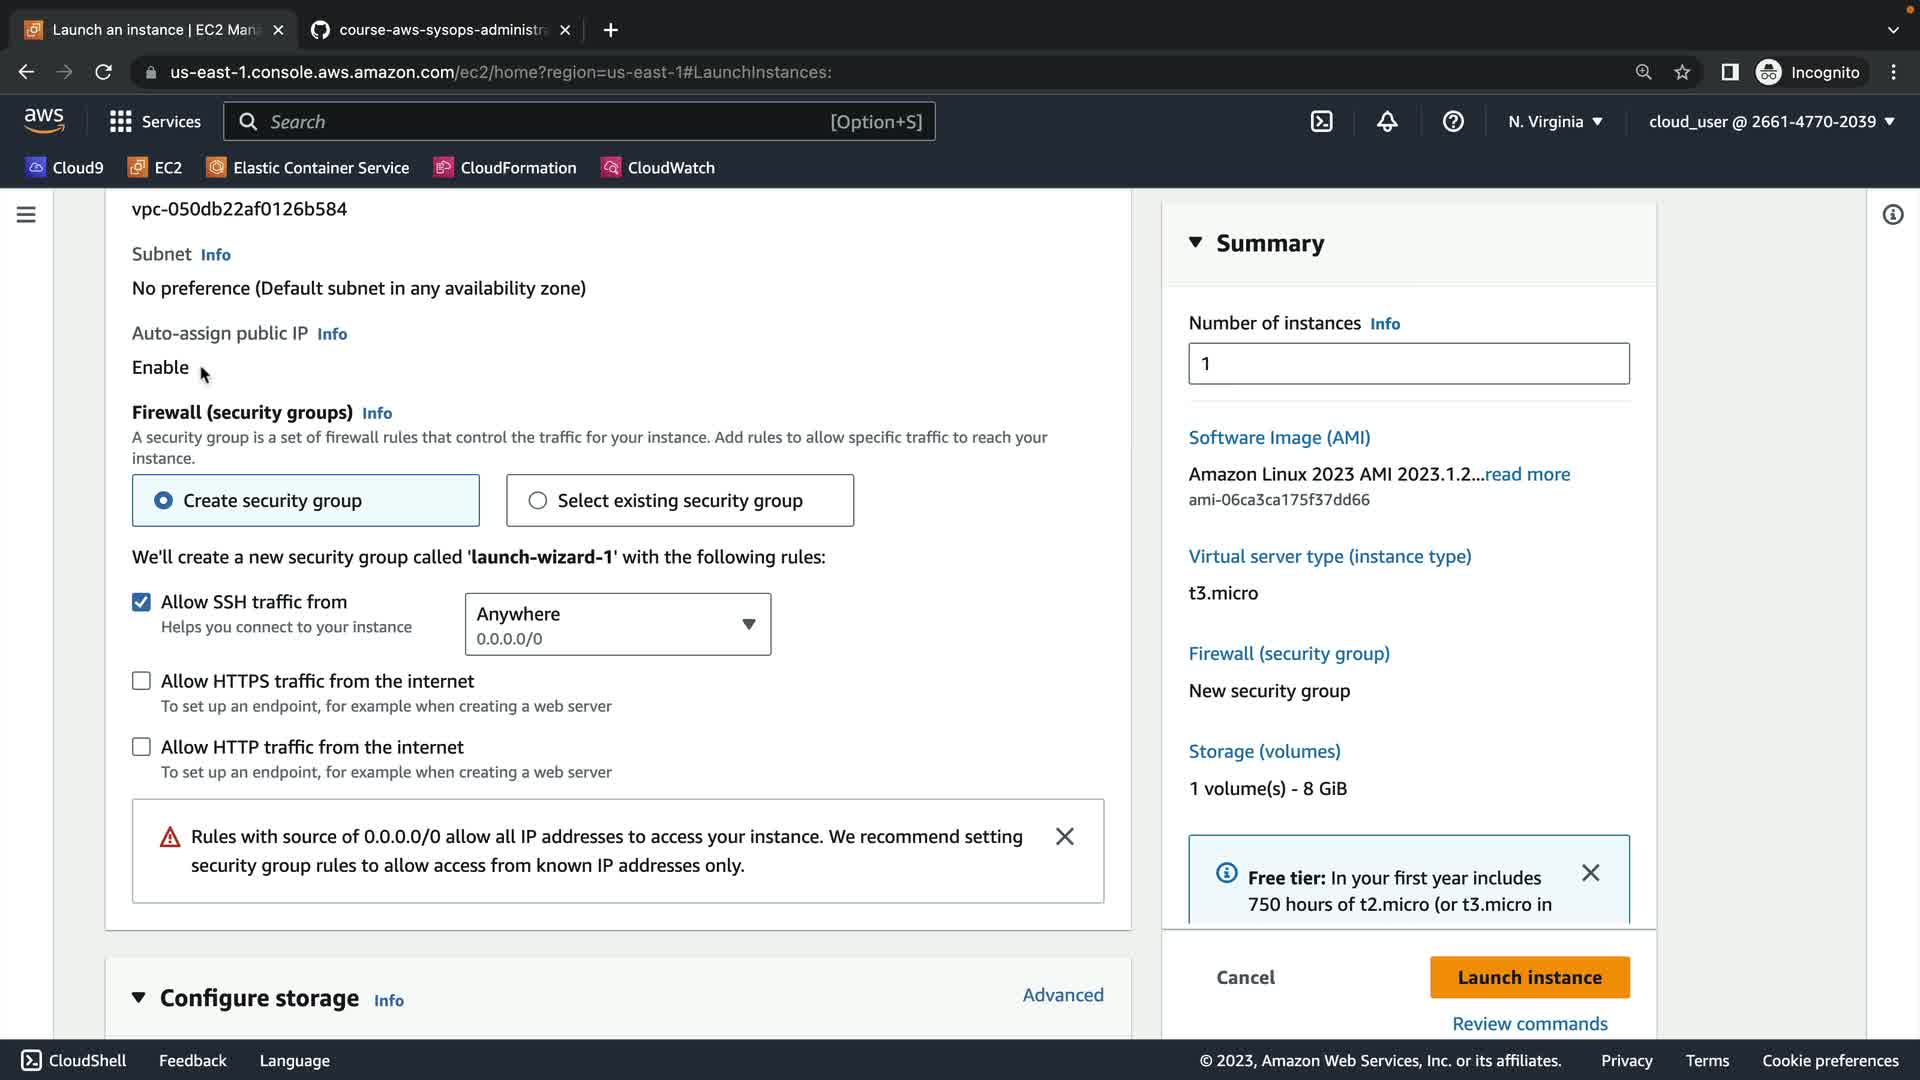
Task: Open the notifications bell
Action: pos(1387,122)
